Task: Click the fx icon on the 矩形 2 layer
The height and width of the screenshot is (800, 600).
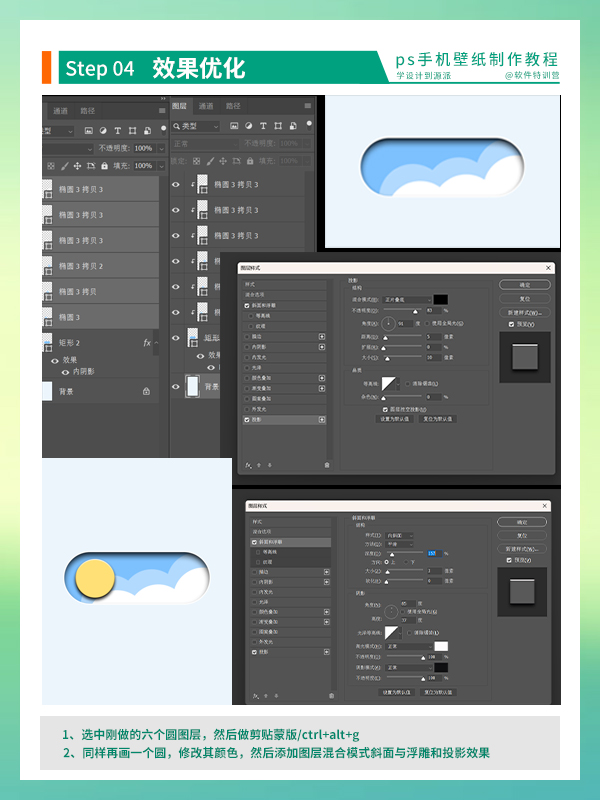Action: [x=147, y=342]
